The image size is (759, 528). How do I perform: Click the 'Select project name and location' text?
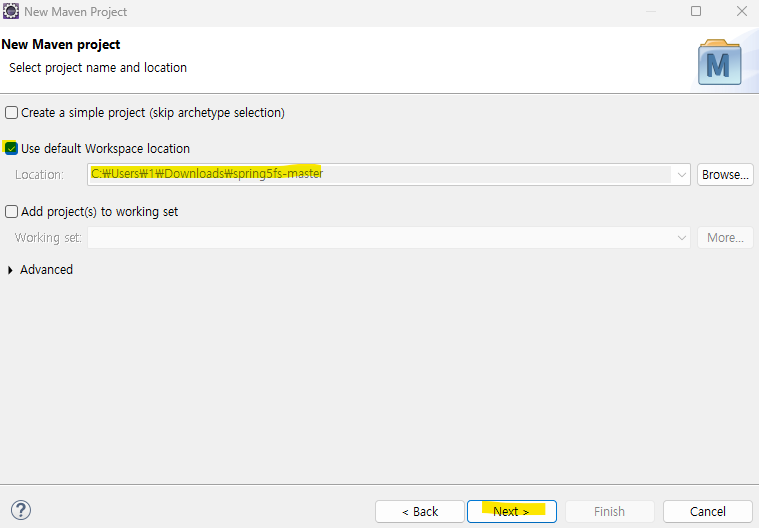(x=98, y=68)
